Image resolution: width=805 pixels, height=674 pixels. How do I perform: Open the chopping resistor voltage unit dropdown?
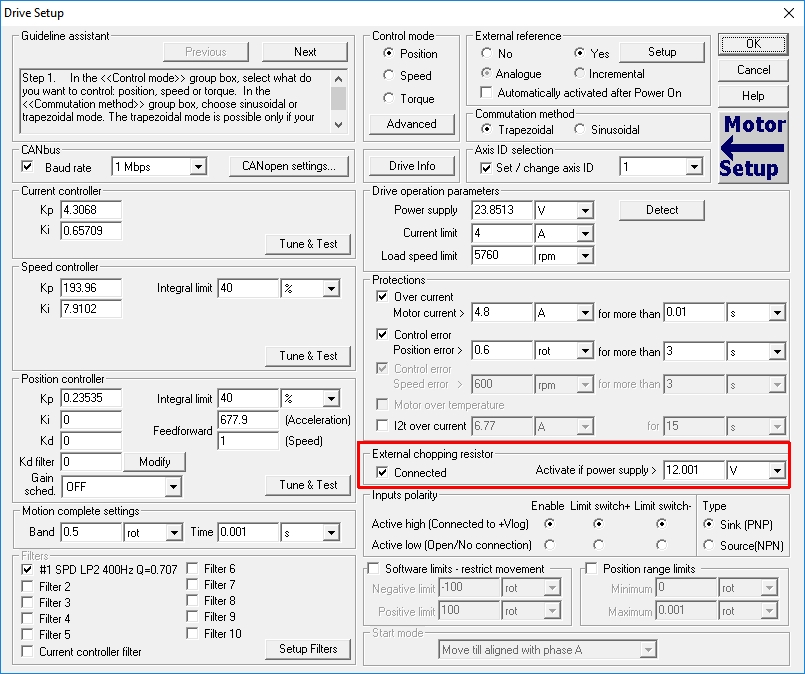click(x=777, y=470)
